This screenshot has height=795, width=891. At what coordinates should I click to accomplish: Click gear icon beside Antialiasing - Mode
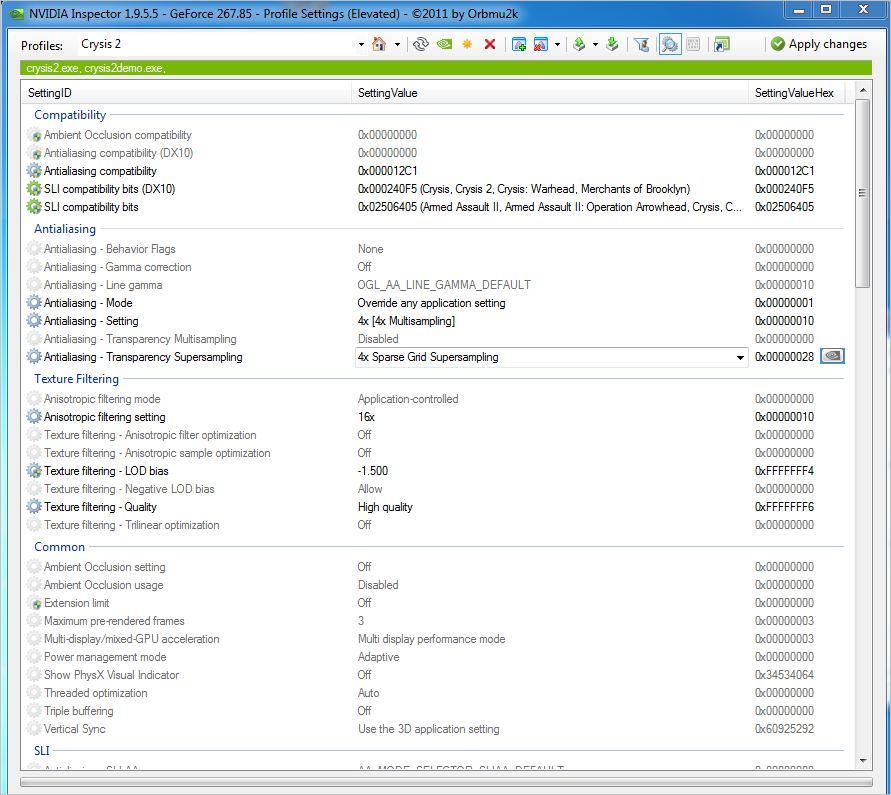pos(34,302)
